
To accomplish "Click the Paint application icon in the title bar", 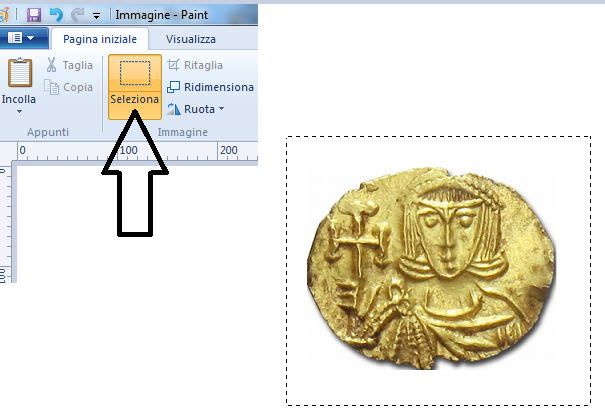I will 3,15.
